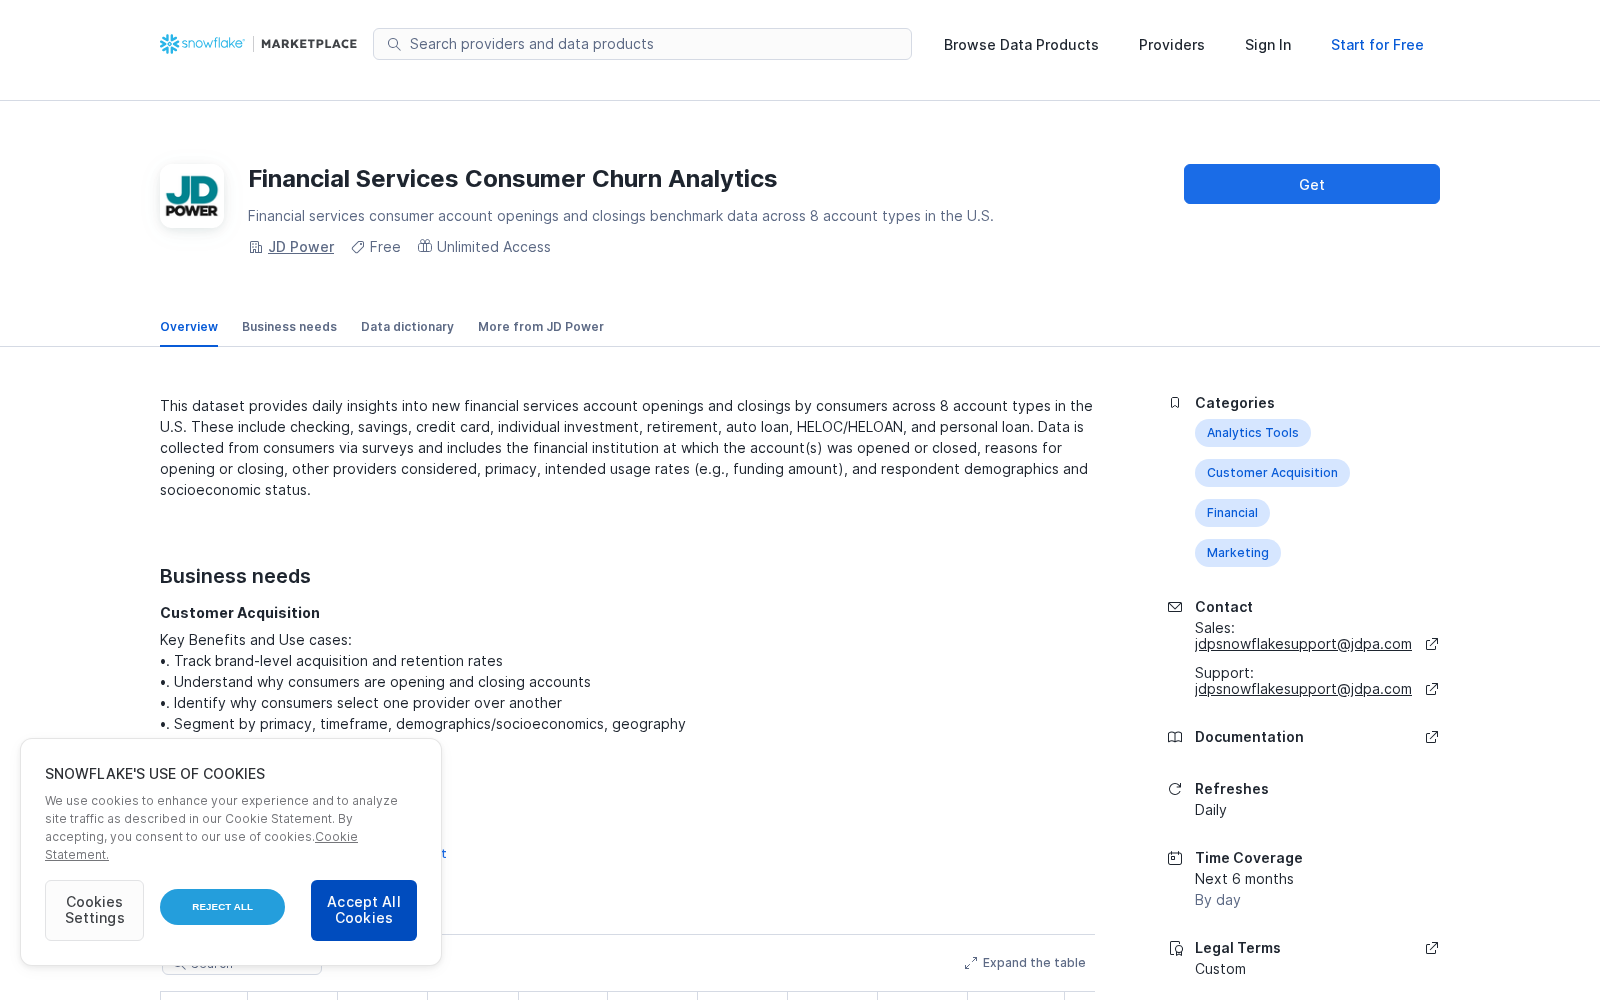Image resolution: width=1600 pixels, height=1000 pixels.
Task: Click the Legal Terms document icon
Action: [1175, 948]
